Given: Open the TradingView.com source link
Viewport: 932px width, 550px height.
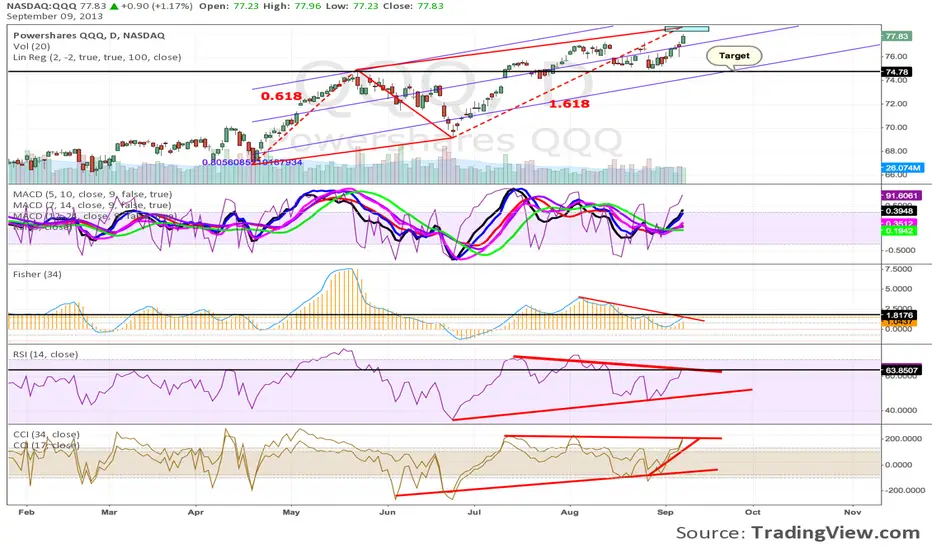Looking at the screenshot, I should [835, 532].
